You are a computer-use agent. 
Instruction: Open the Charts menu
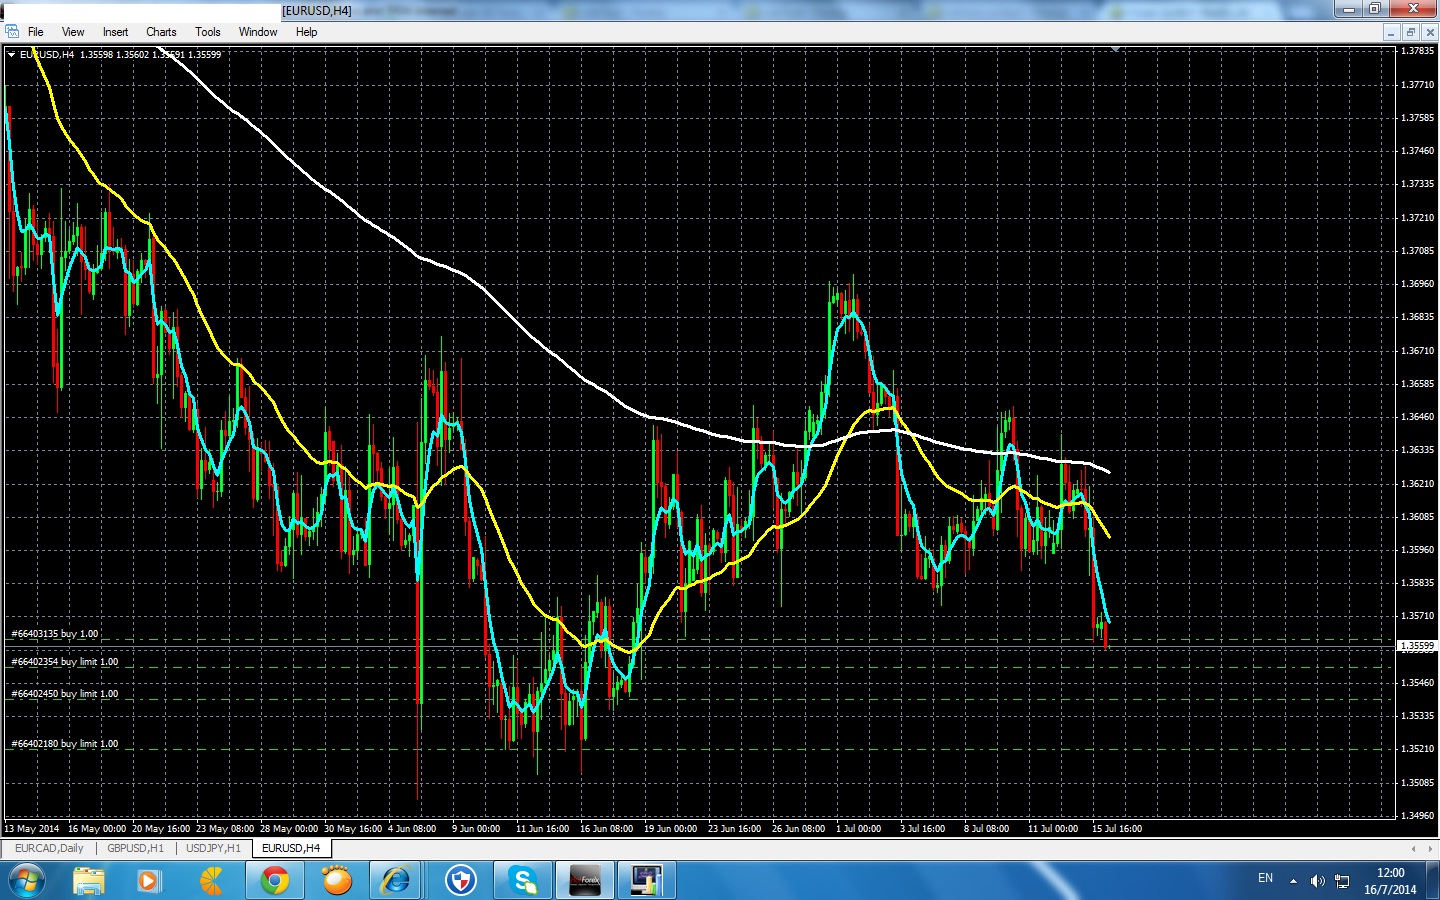click(x=161, y=32)
